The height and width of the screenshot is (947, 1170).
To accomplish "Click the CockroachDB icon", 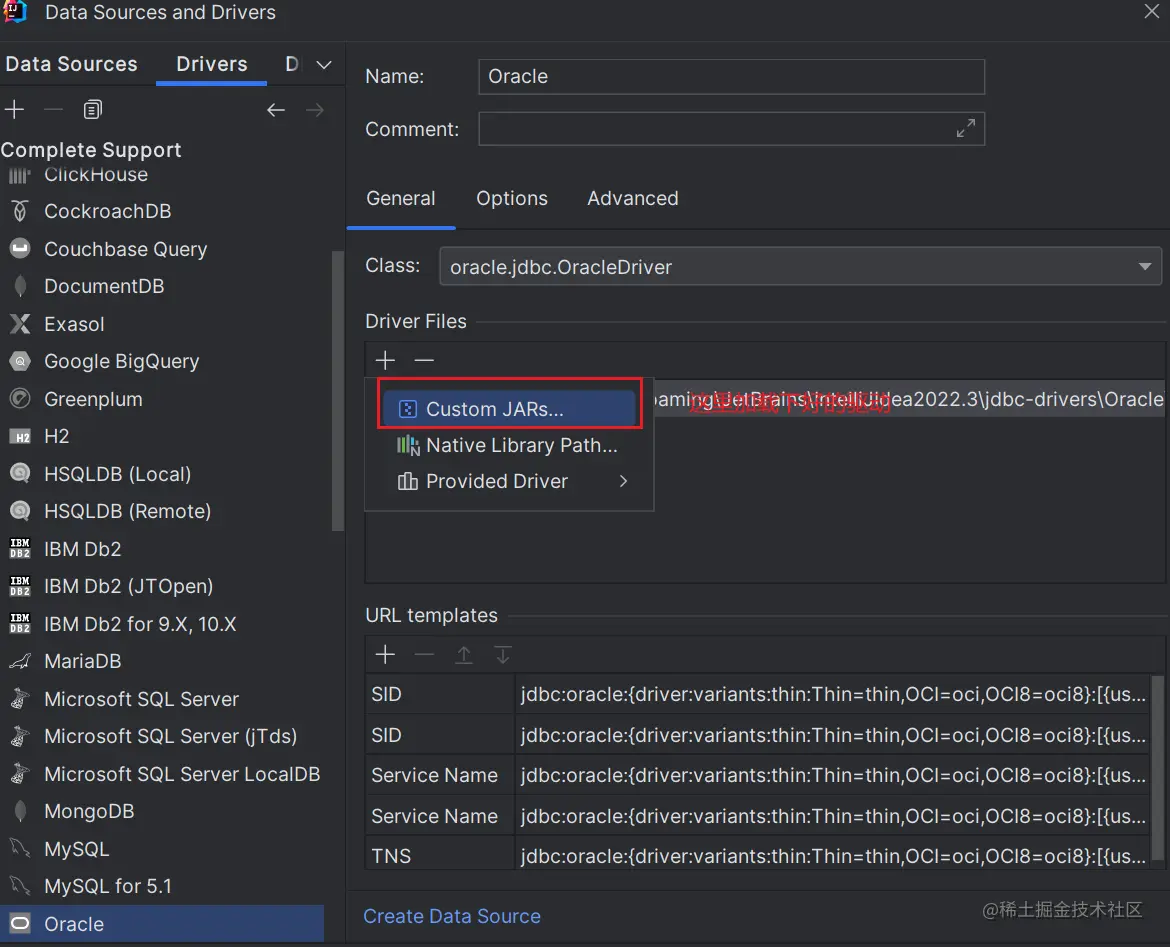I will click(x=20, y=211).
